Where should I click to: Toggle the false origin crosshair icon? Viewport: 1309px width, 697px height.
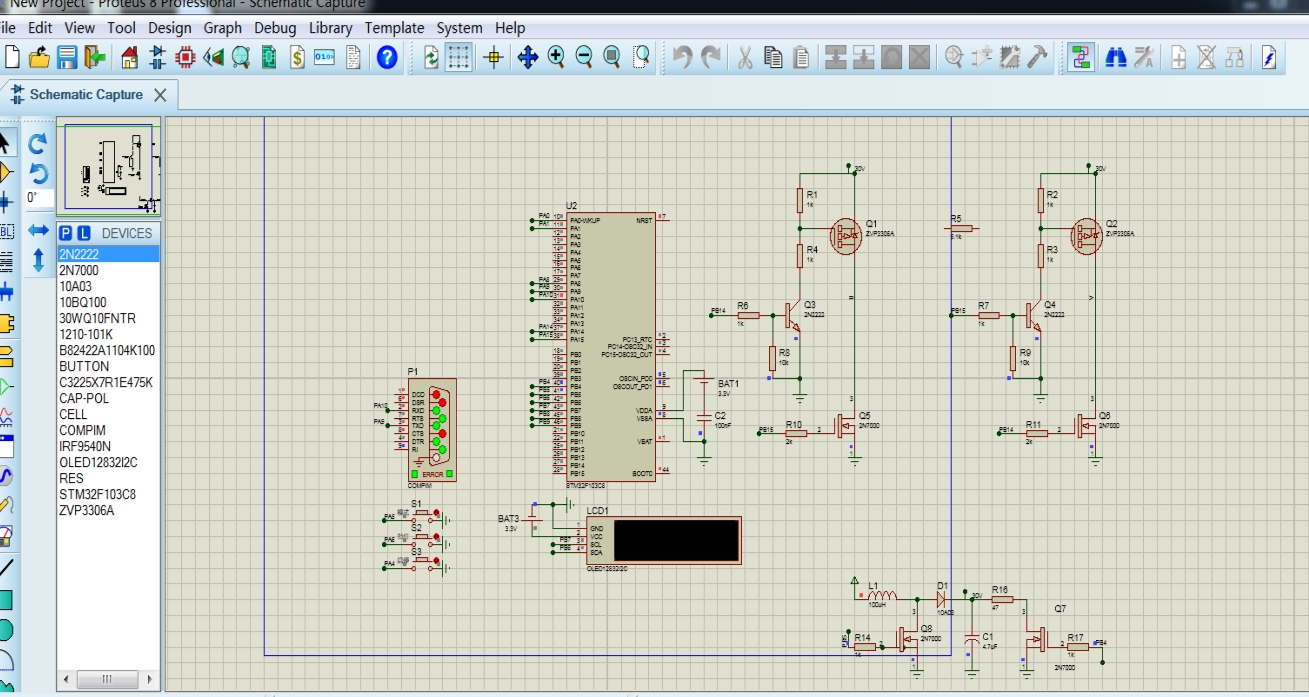point(493,57)
